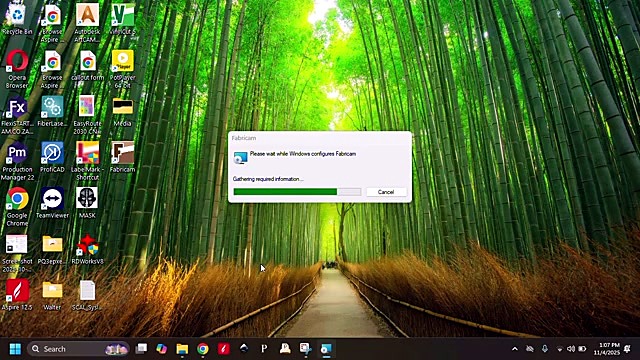
Task: Click the battery status tray icon
Action: click(x=583, y=349)
